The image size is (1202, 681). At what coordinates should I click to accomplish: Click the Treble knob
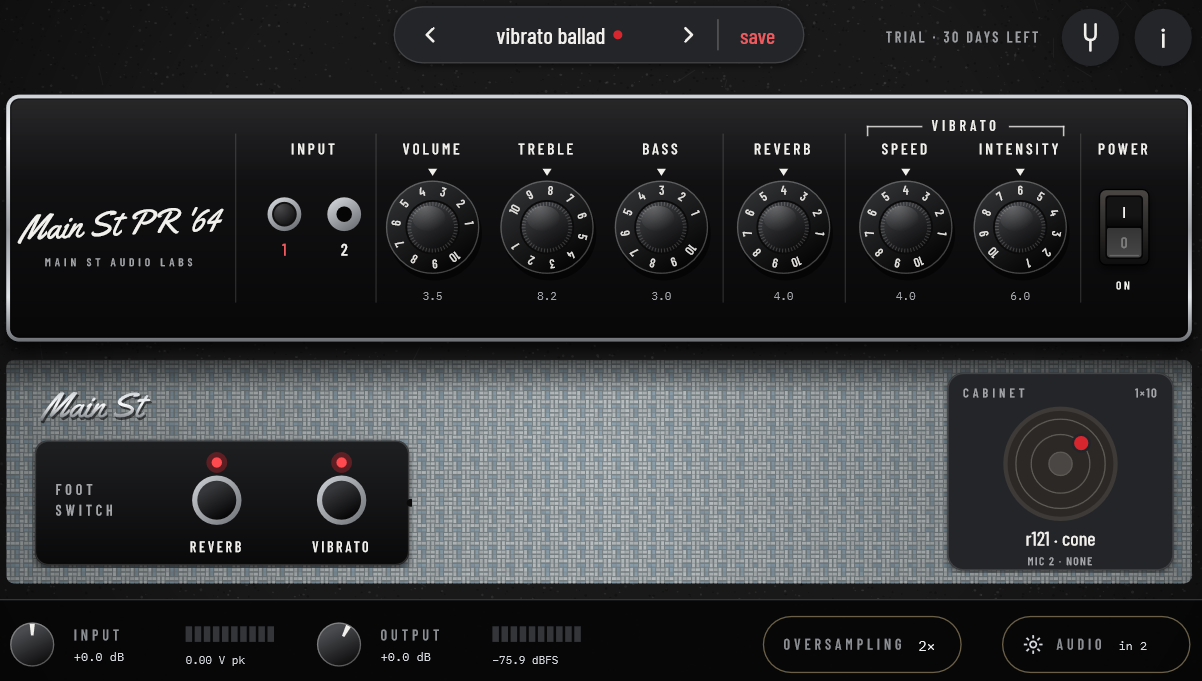[x=546, y=227]
